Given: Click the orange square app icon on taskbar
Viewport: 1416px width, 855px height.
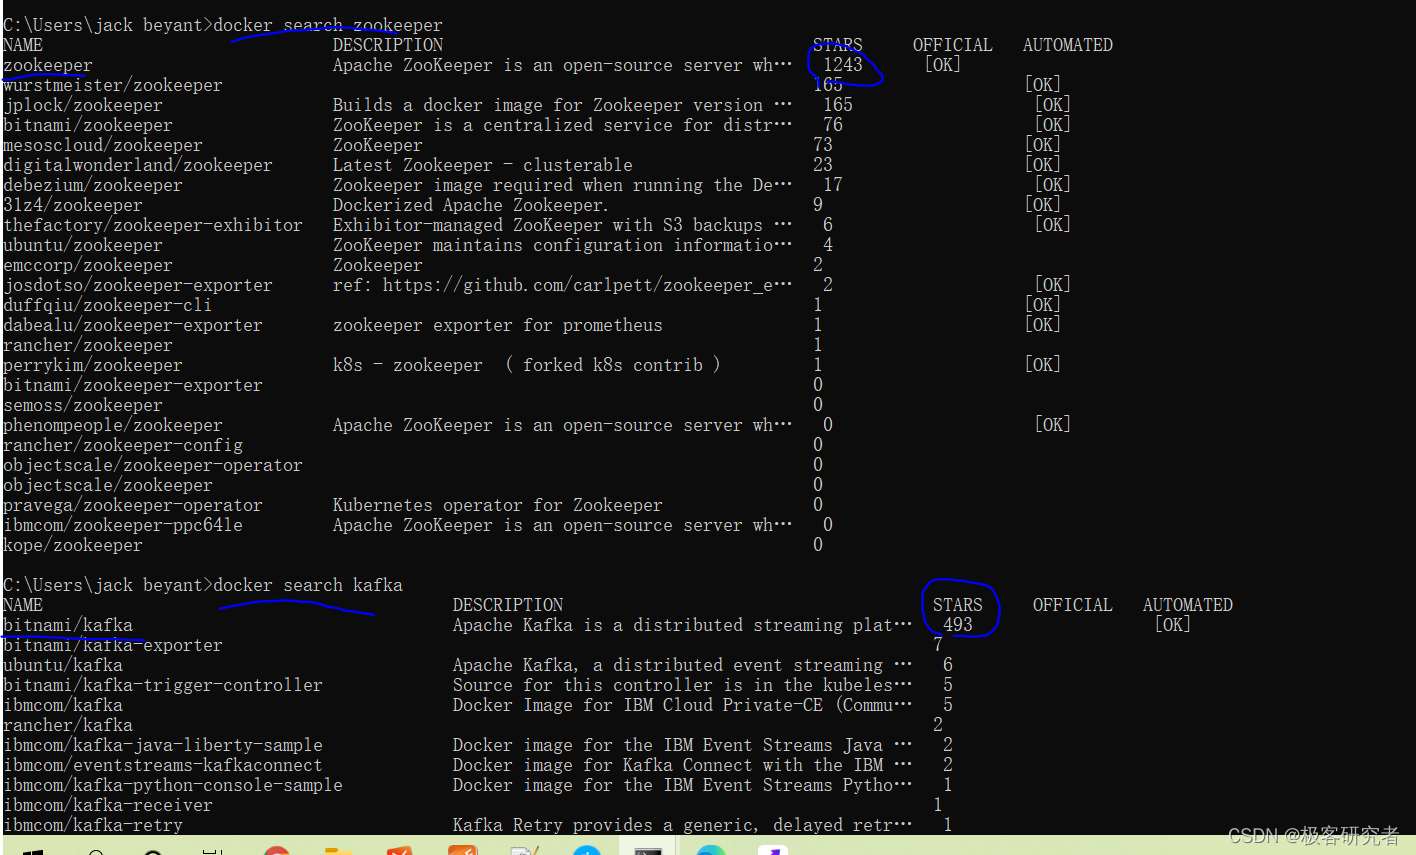Looking at the screenshot, I should (x=460, y=850).
